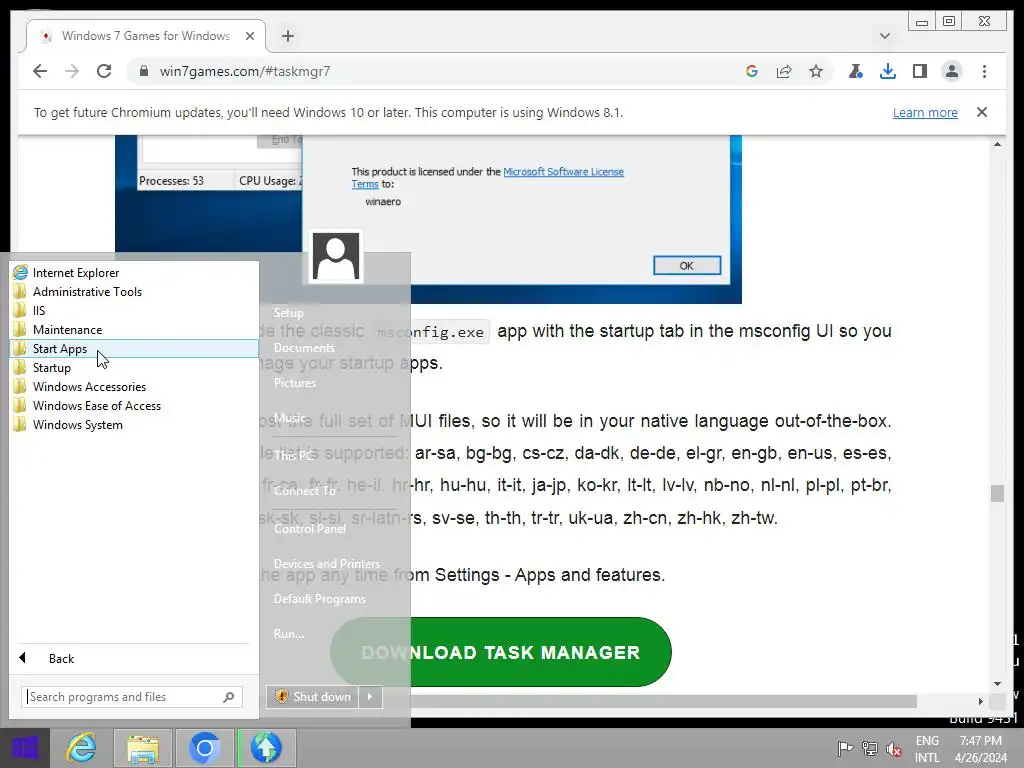The width and height of the screenshot is (1024, 768).
Task: Open the Windows Accessories folder
Action: (x=134, y=386)
